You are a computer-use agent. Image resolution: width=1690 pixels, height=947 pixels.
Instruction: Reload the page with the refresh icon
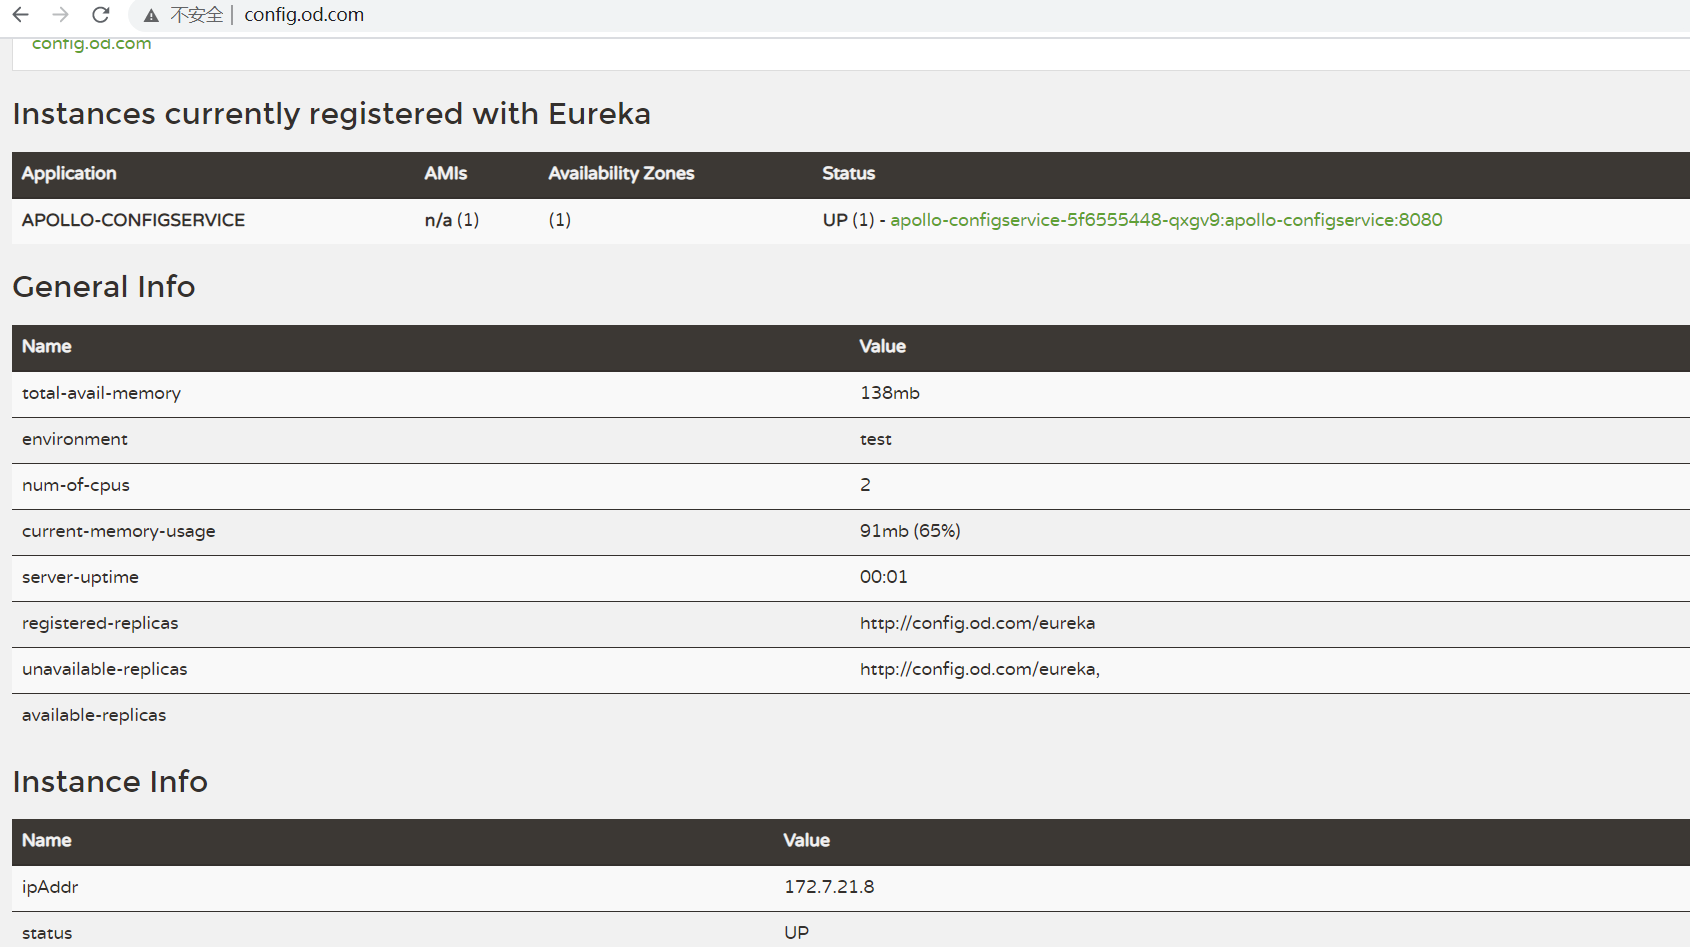click(x=101, y=15)
